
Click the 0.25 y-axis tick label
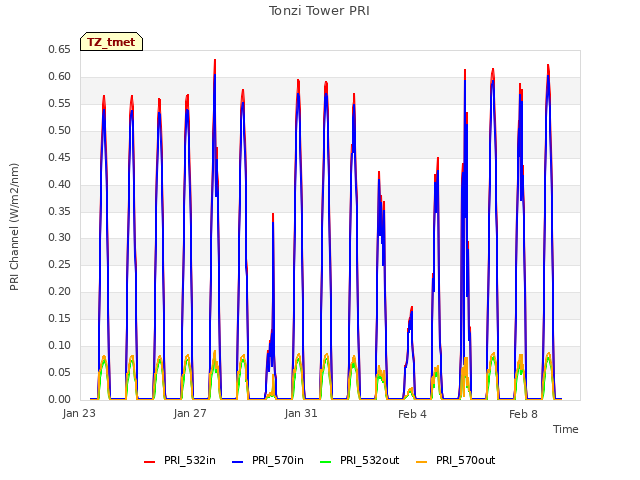coord(60,264)
